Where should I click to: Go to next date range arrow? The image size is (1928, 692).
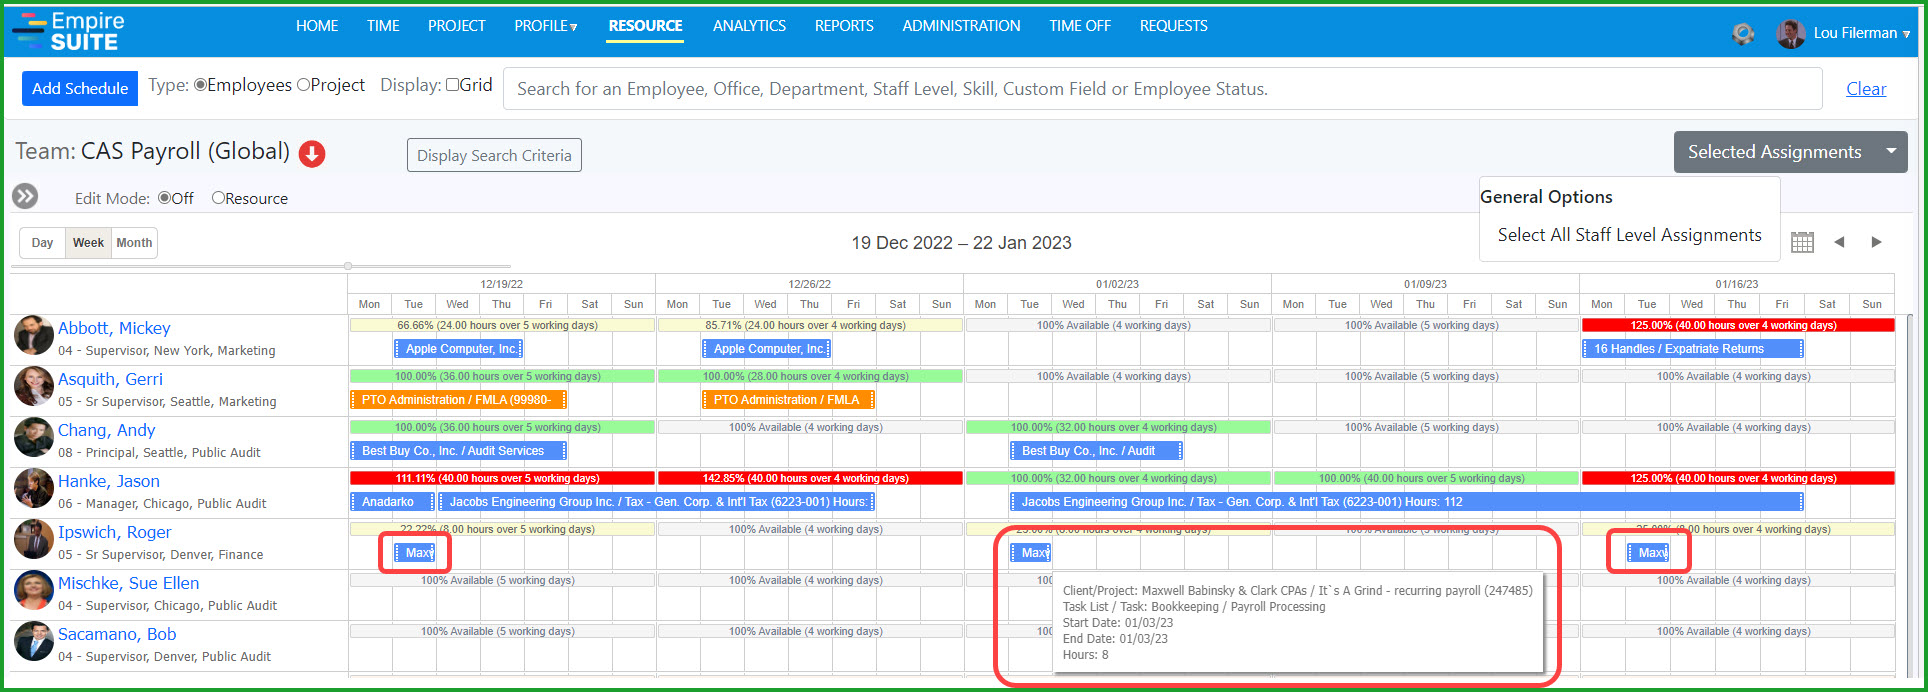coord(1876,242)
